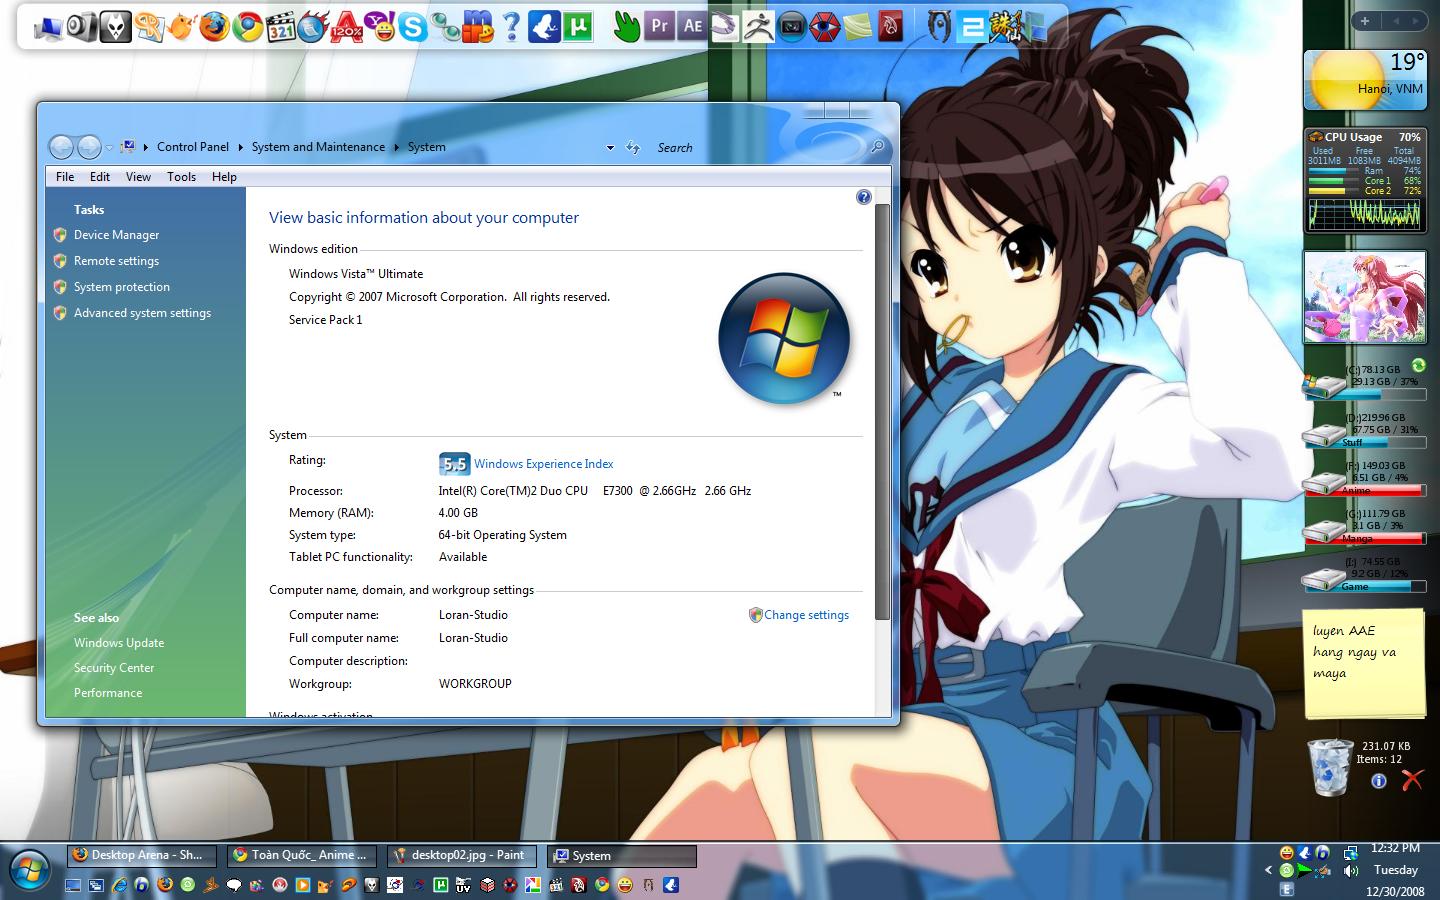
Task: Open uTorrent from the top dock
Action: click(577, 26)
